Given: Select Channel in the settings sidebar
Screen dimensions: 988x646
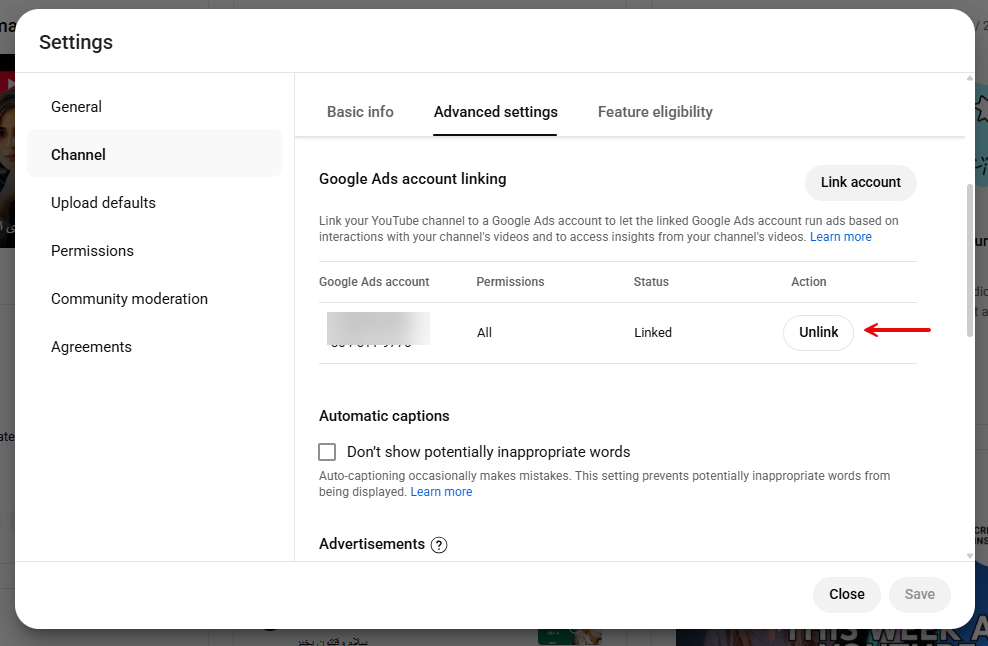Looking at the screenshot, I should point(78,155).
